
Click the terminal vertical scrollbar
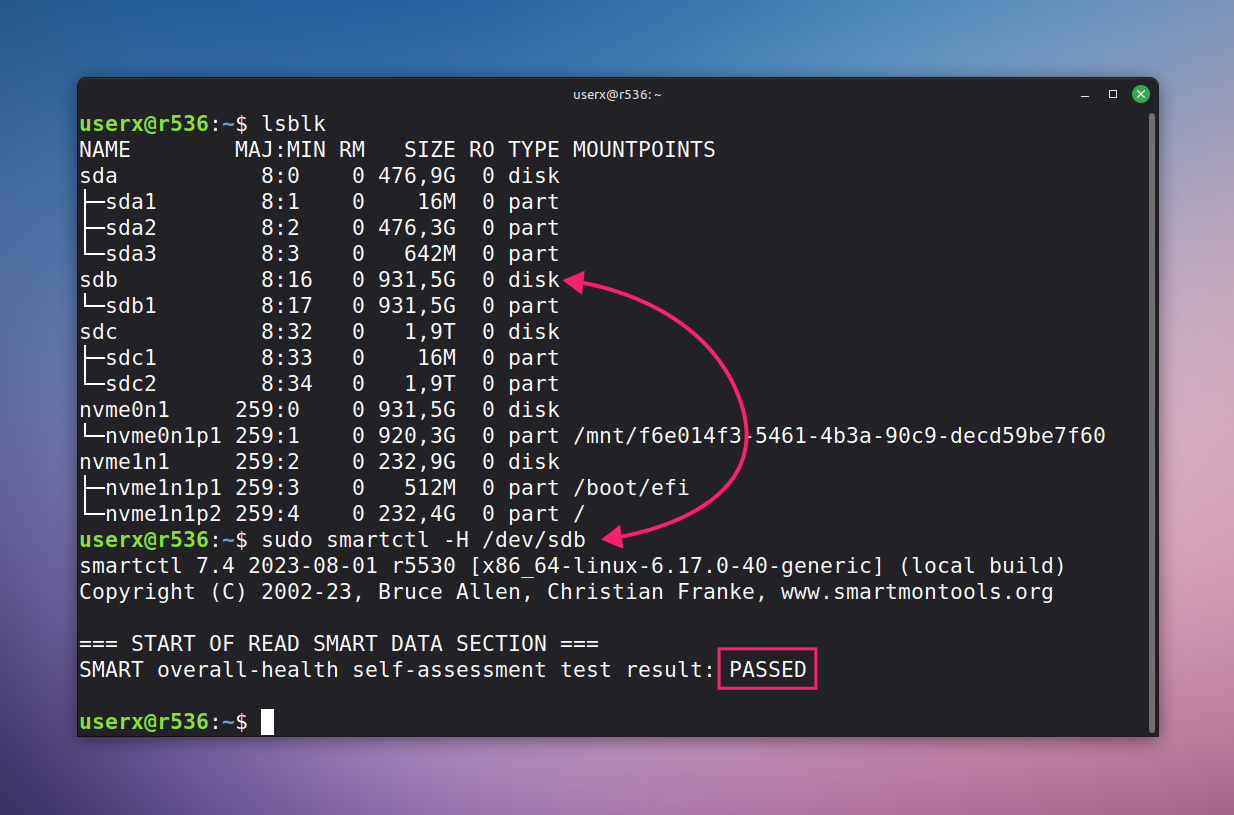1153,423
